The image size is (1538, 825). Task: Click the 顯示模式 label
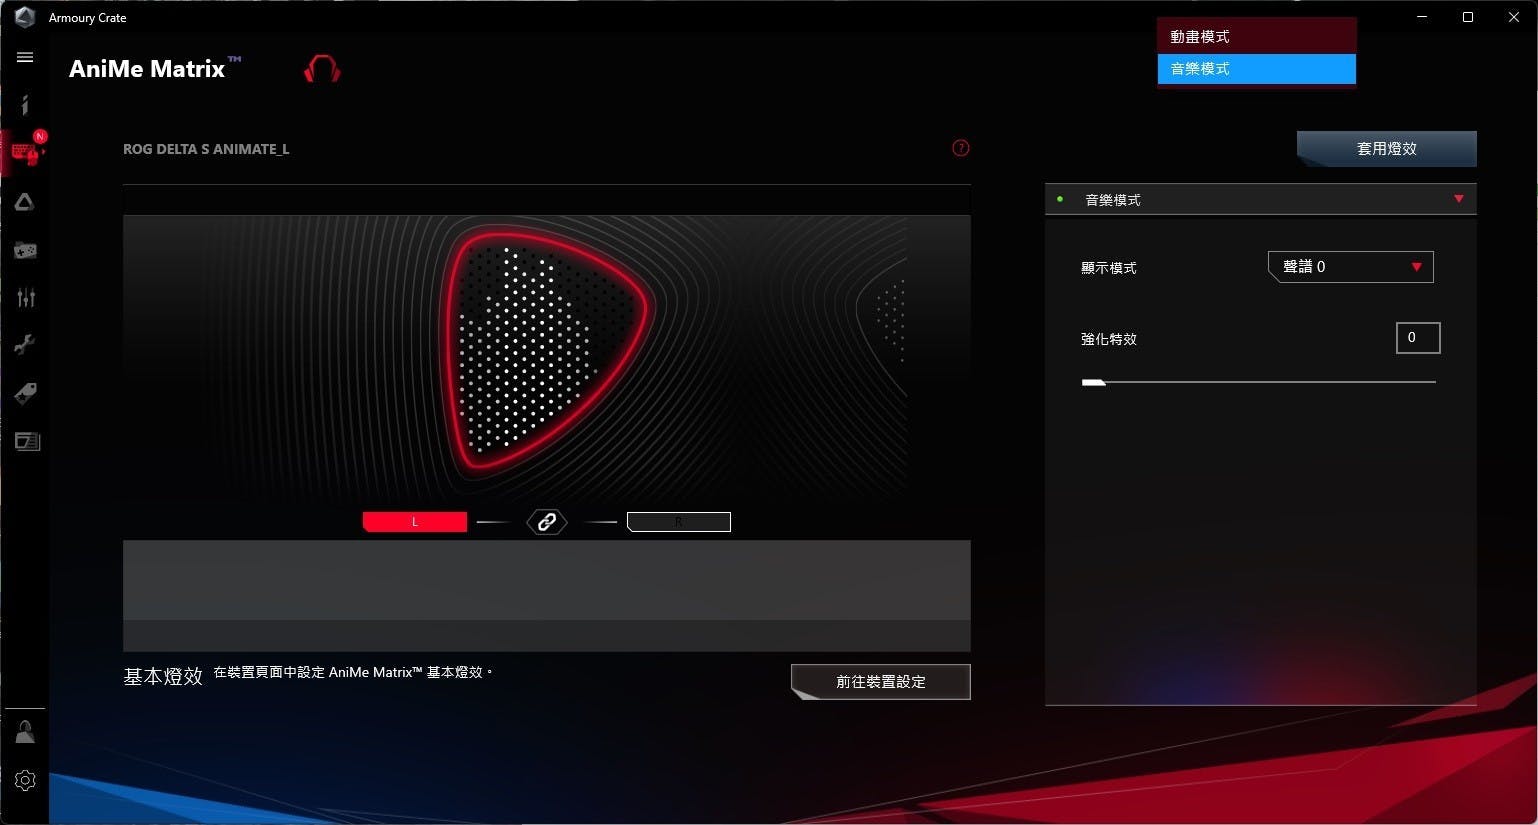(1109, 268)
